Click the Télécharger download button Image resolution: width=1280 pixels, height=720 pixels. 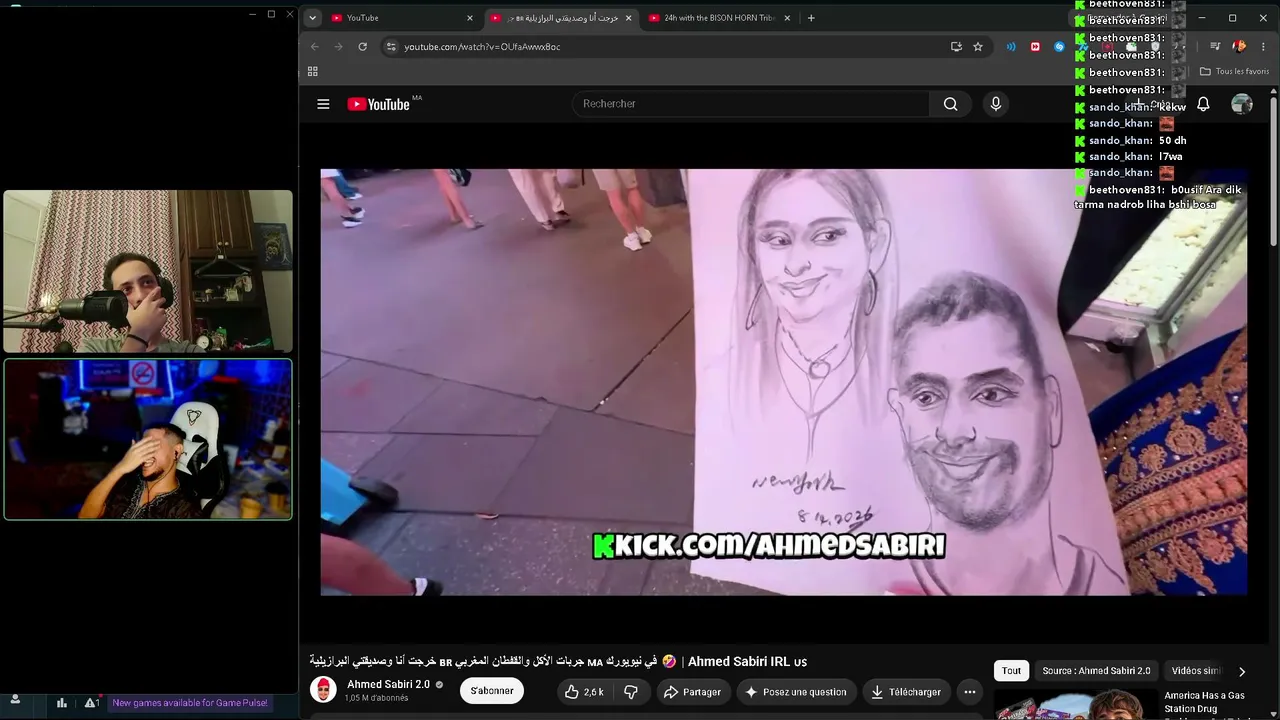pos(905,692)
